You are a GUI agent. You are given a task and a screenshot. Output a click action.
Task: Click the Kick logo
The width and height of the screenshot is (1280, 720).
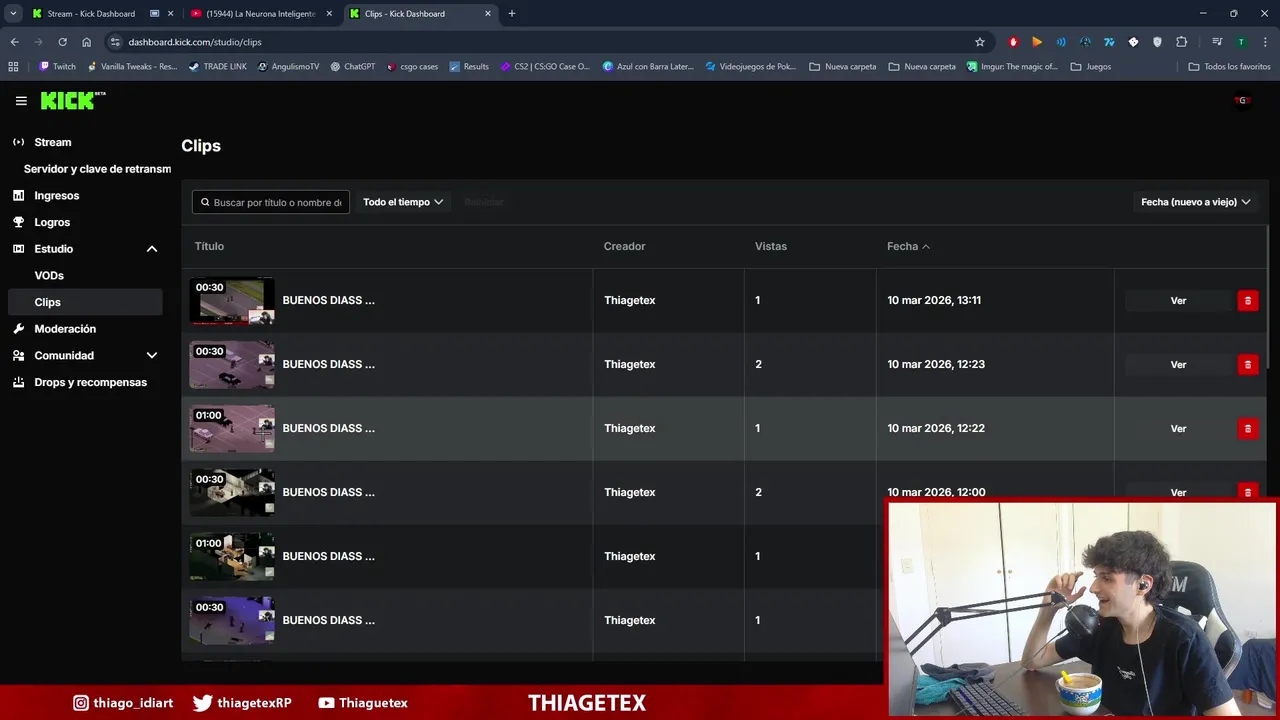[x=72, y=100]
